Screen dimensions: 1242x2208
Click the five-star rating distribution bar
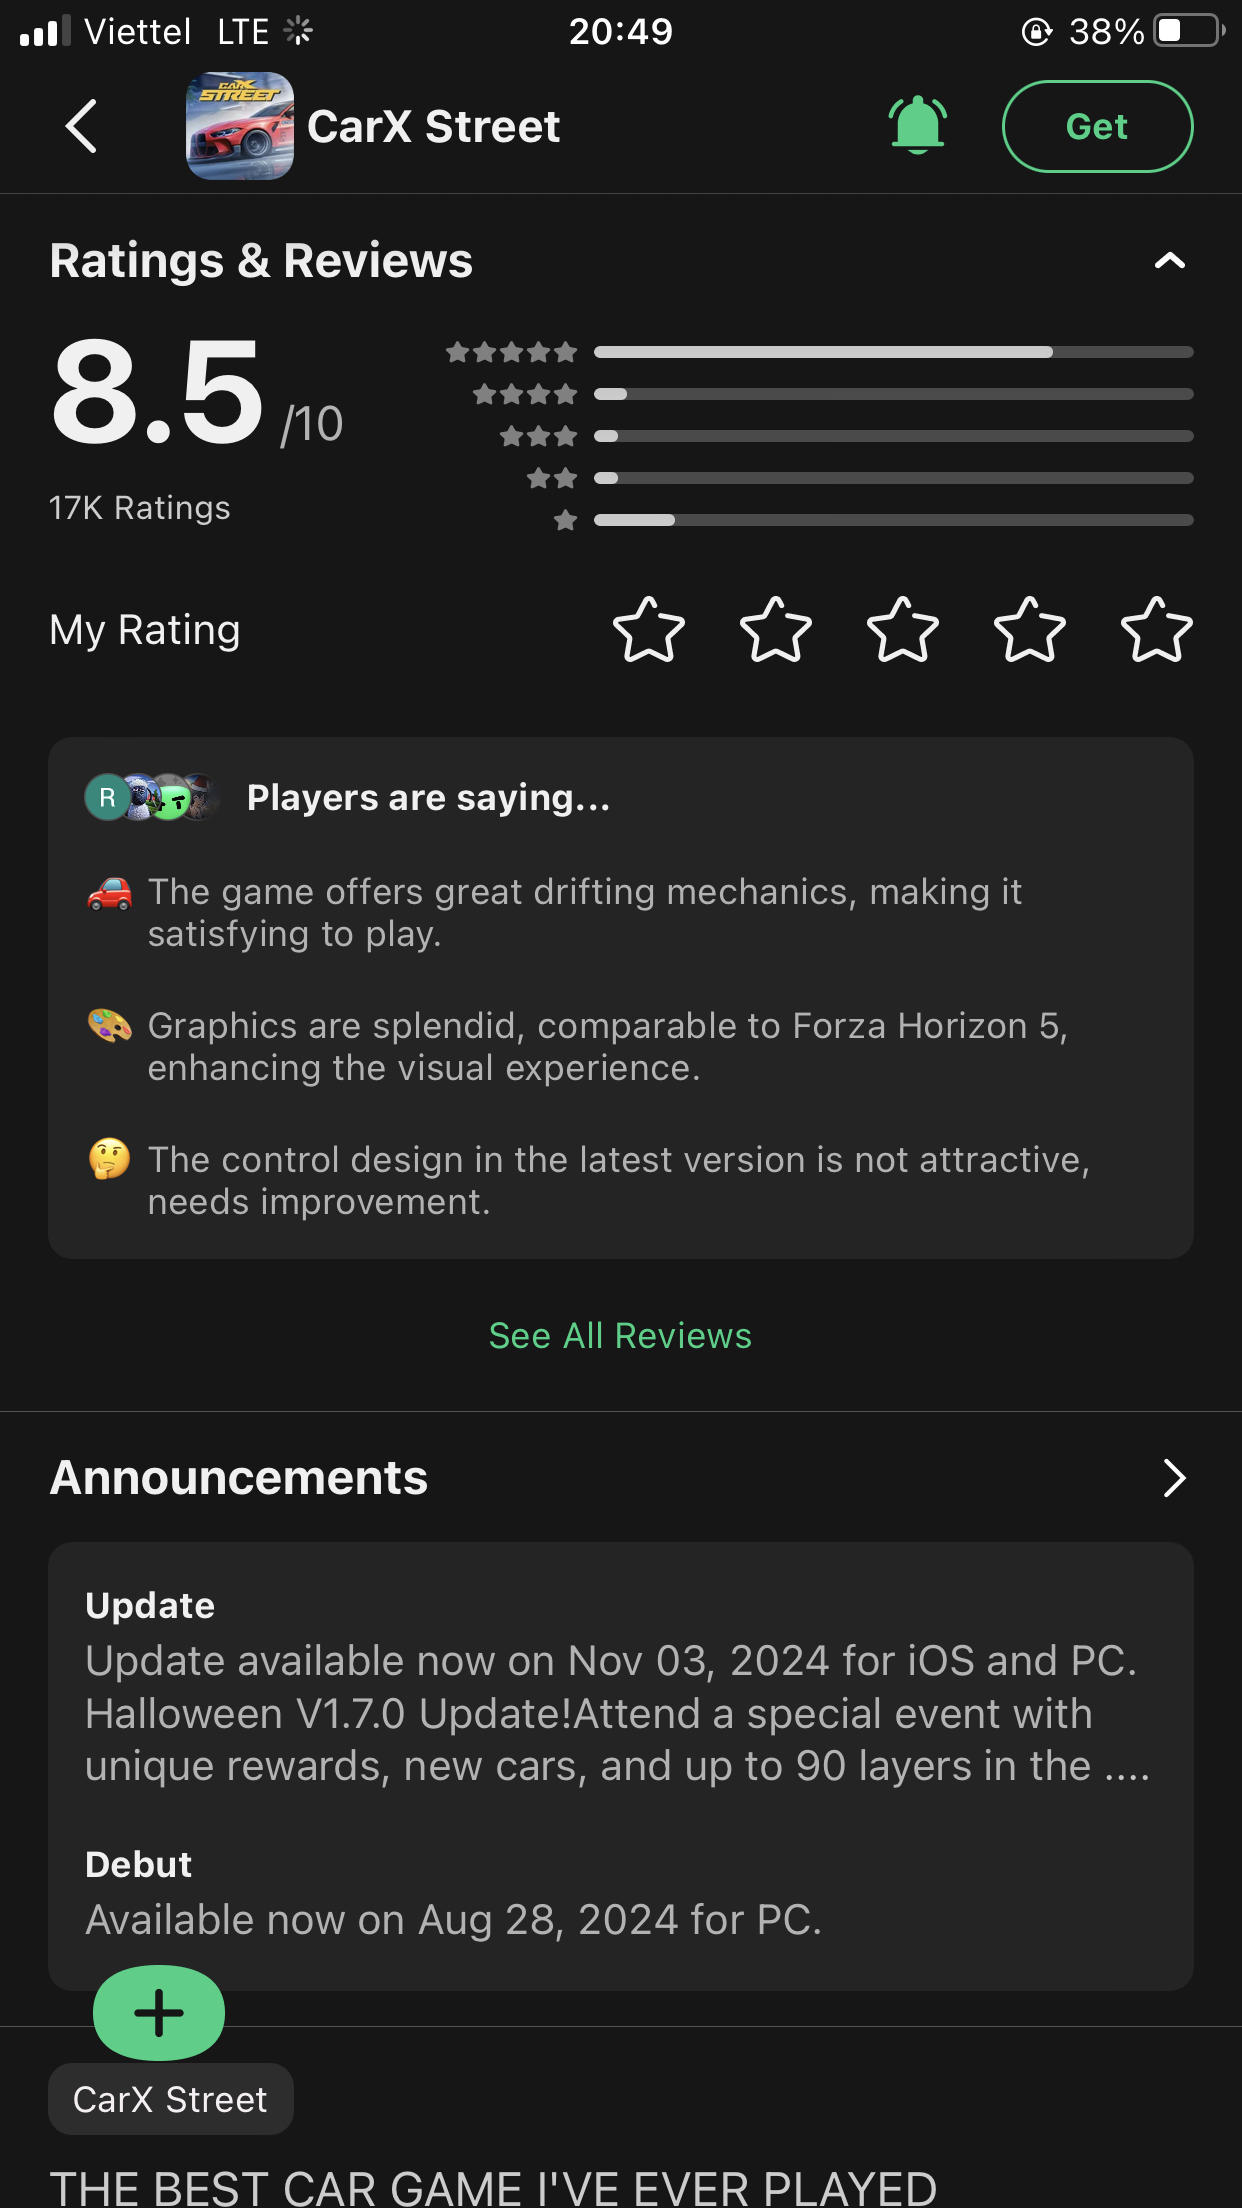(x=893, y=352)
